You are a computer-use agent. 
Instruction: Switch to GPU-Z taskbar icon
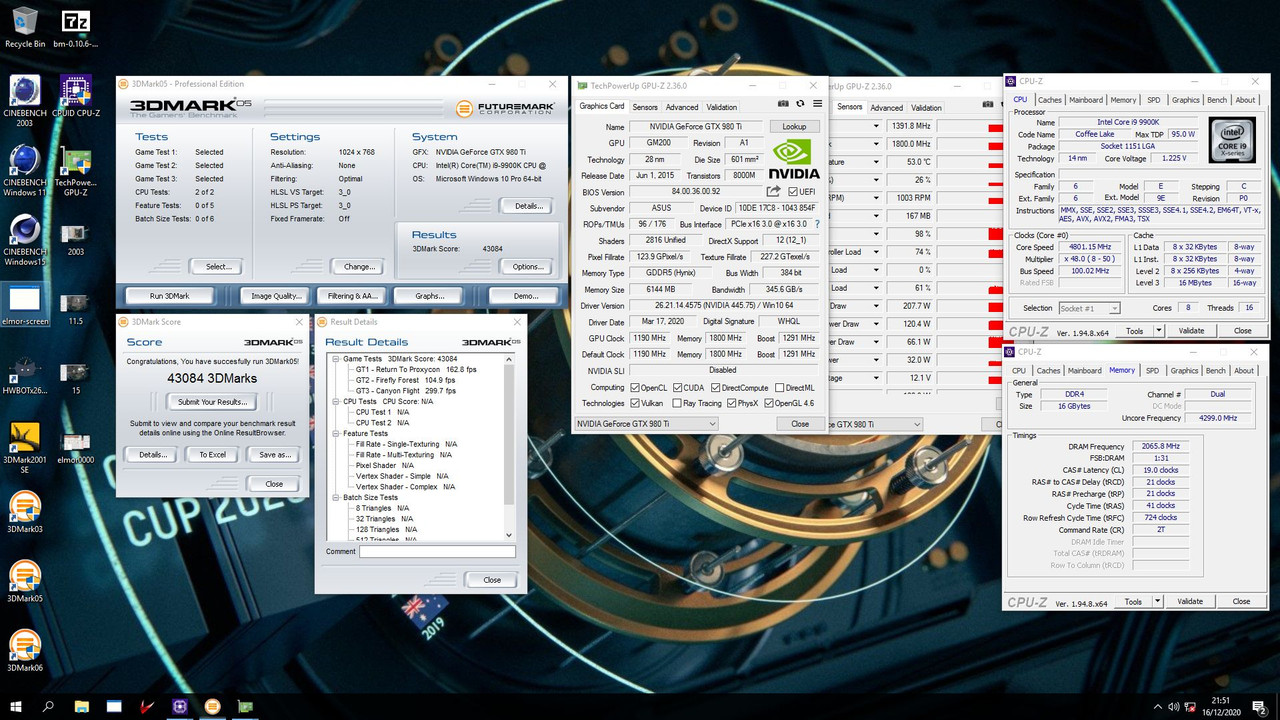click(245, 706)
